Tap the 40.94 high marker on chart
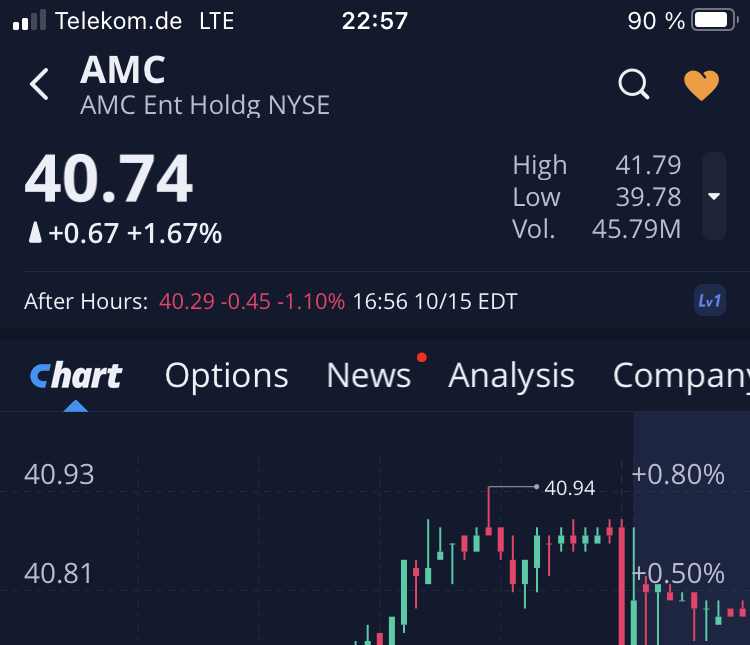Viewport: 750px width, 645px height. pyautogui.click(x=569, y=488)
